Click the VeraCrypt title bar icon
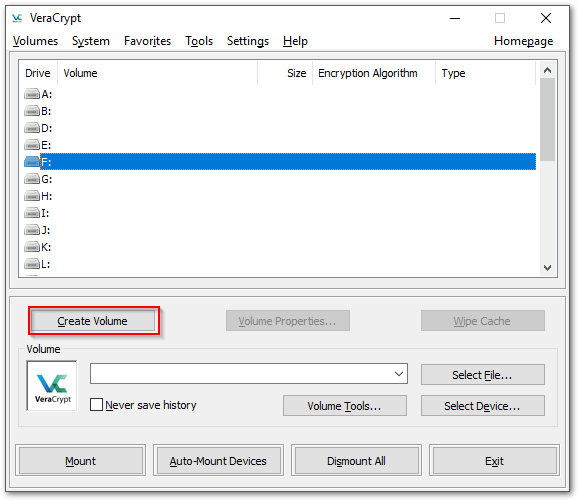 point(17,18)
